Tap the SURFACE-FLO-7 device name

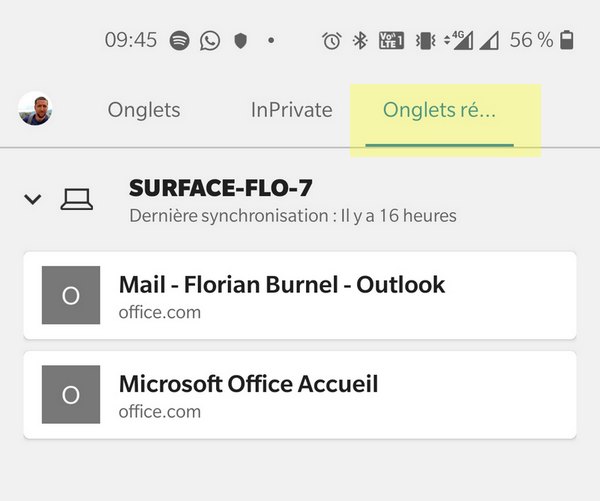[x=221, y=188]
